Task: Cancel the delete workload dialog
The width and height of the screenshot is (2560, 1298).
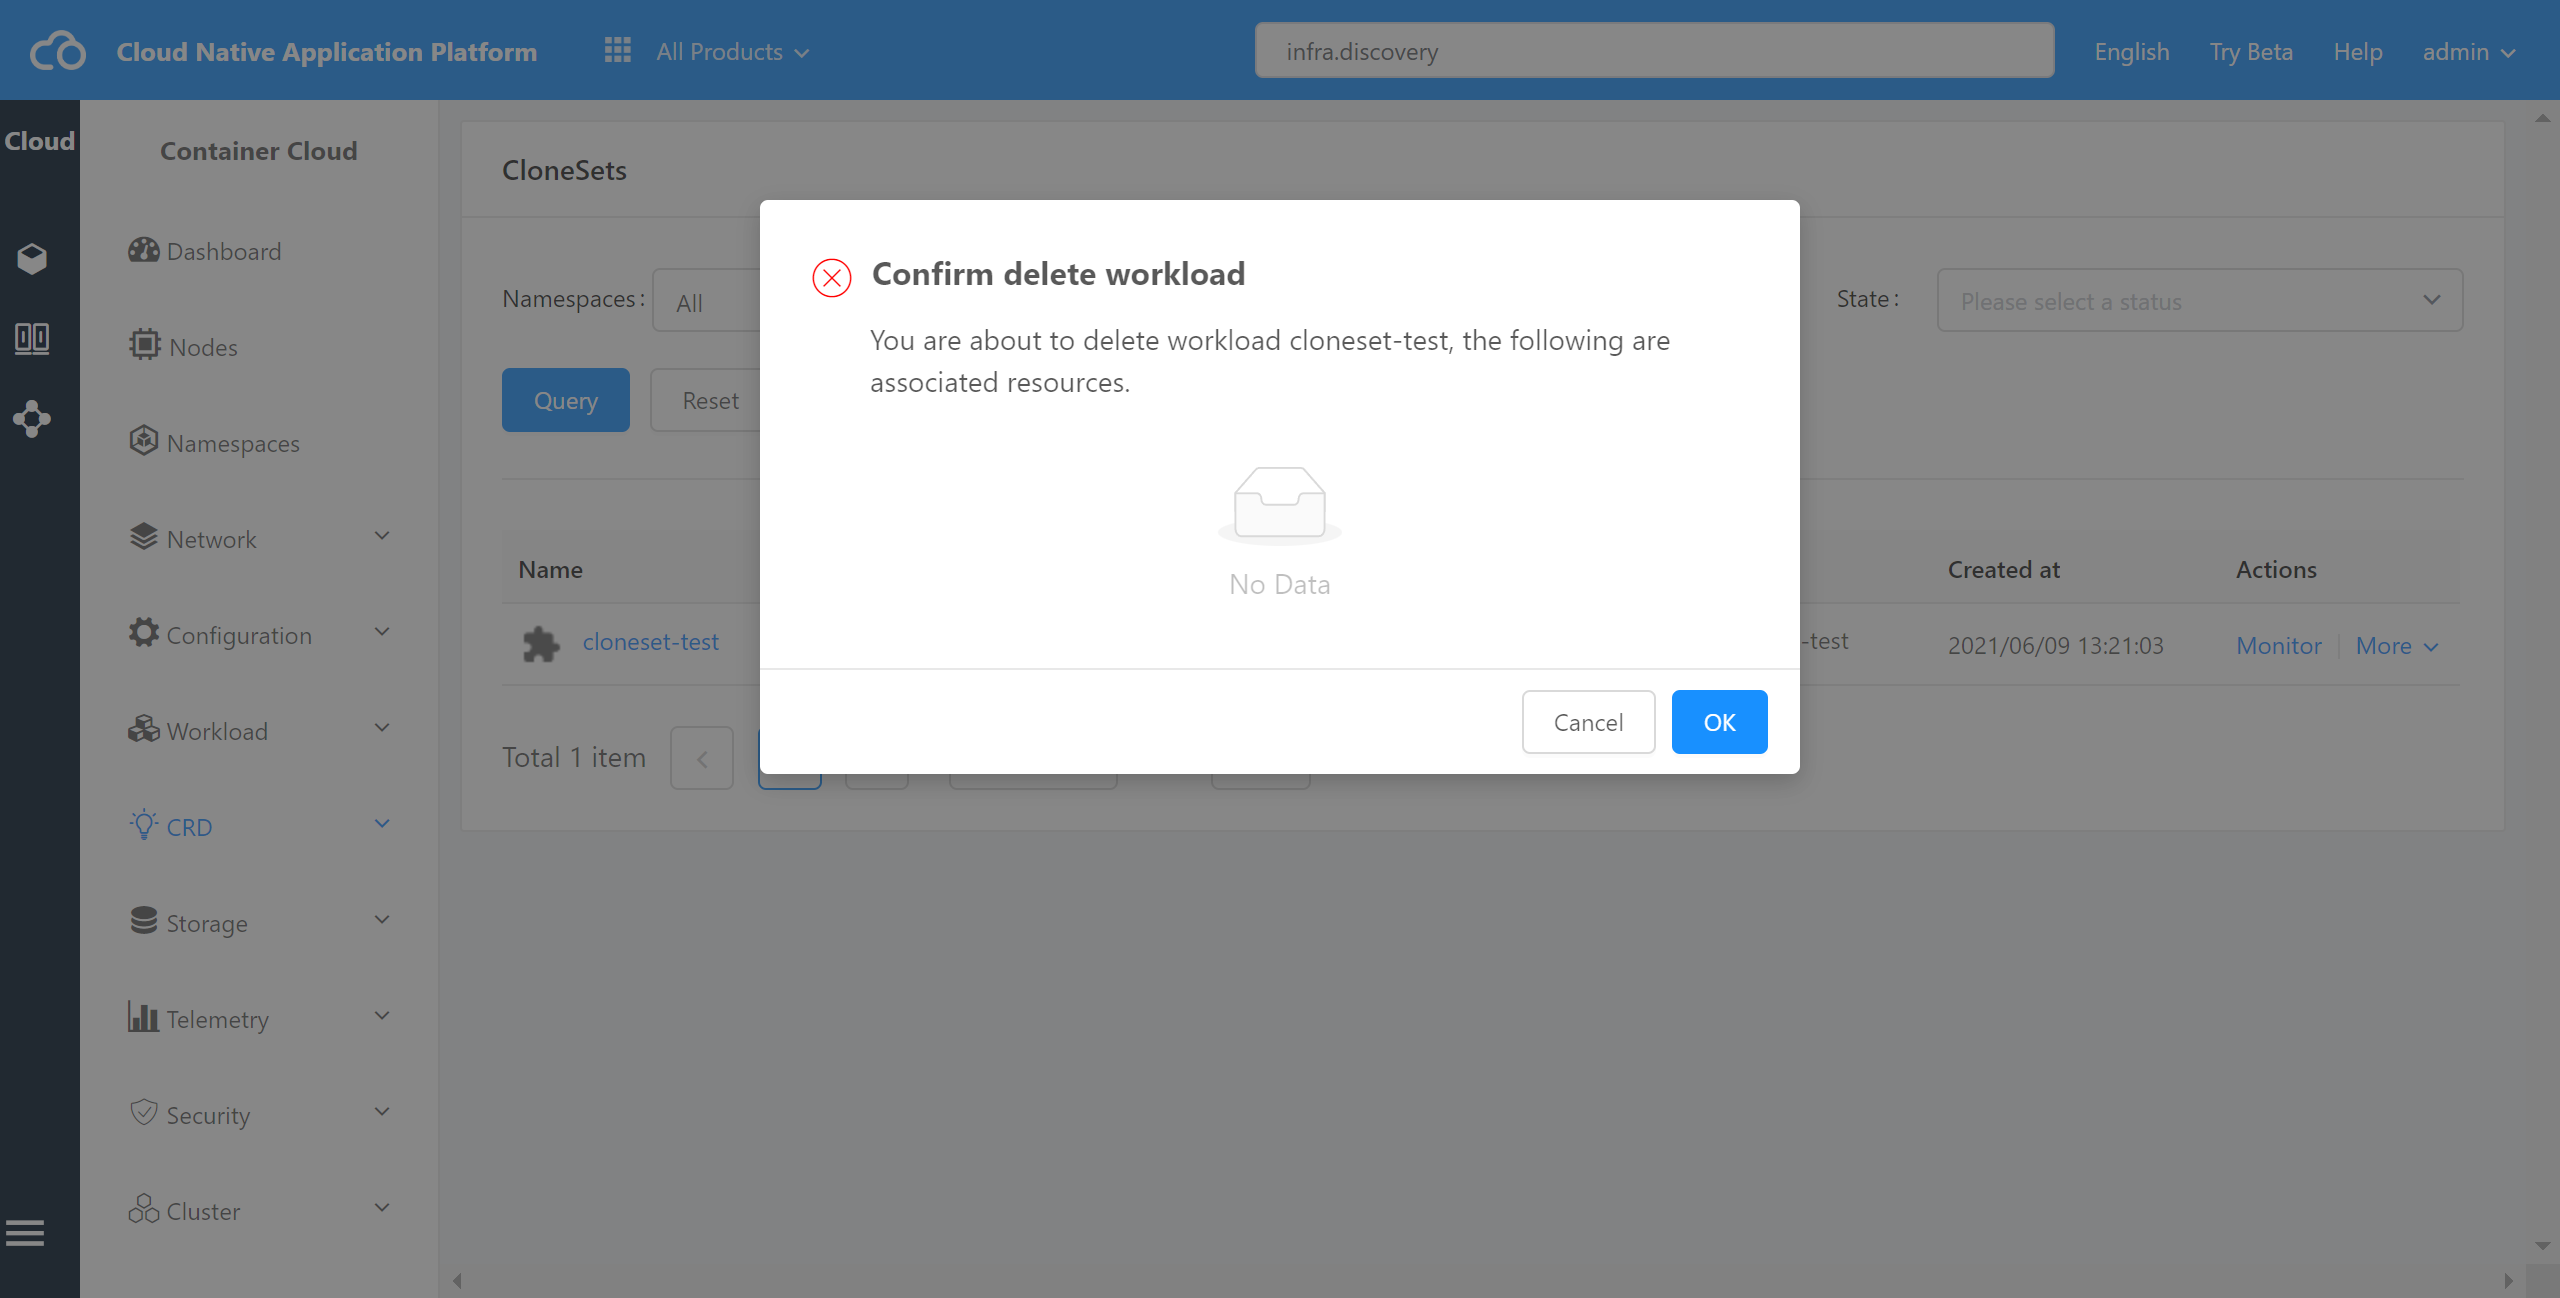Action: coord(1588,722)
